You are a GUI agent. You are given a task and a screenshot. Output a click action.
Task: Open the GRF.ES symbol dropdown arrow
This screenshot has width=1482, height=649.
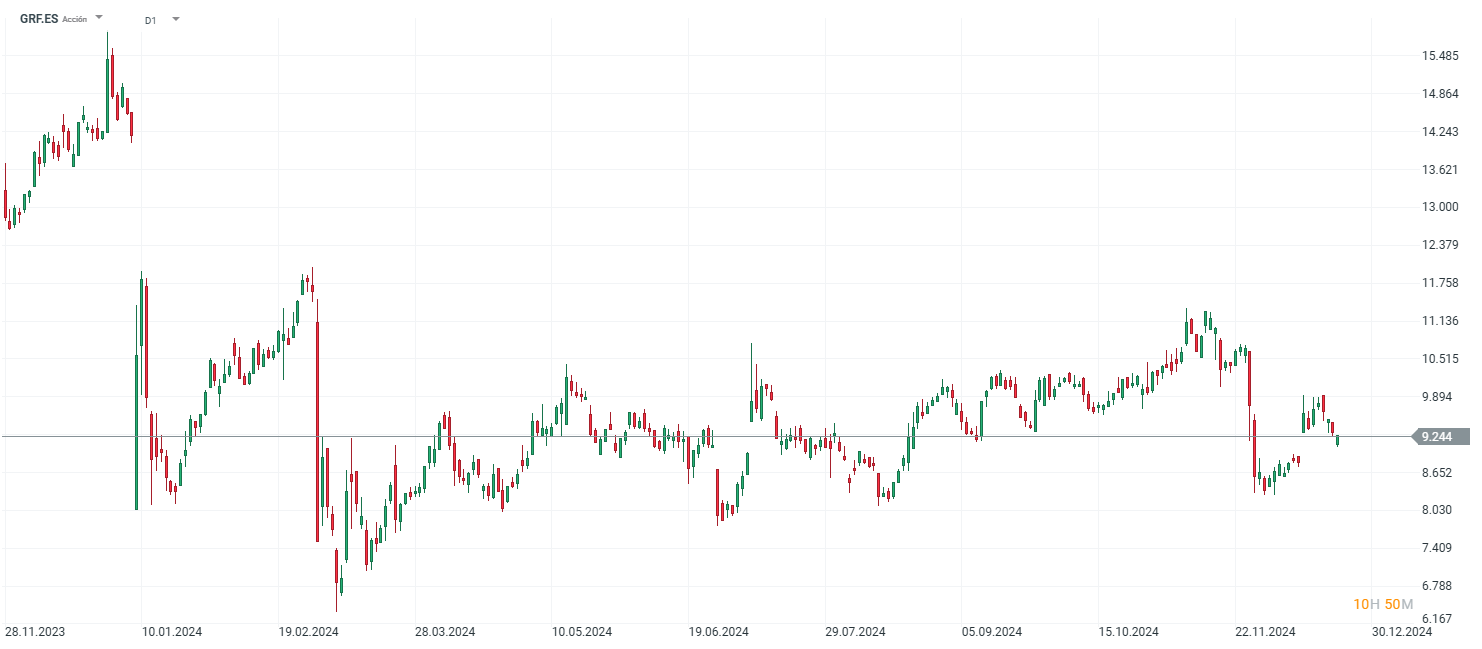(99, 17)
